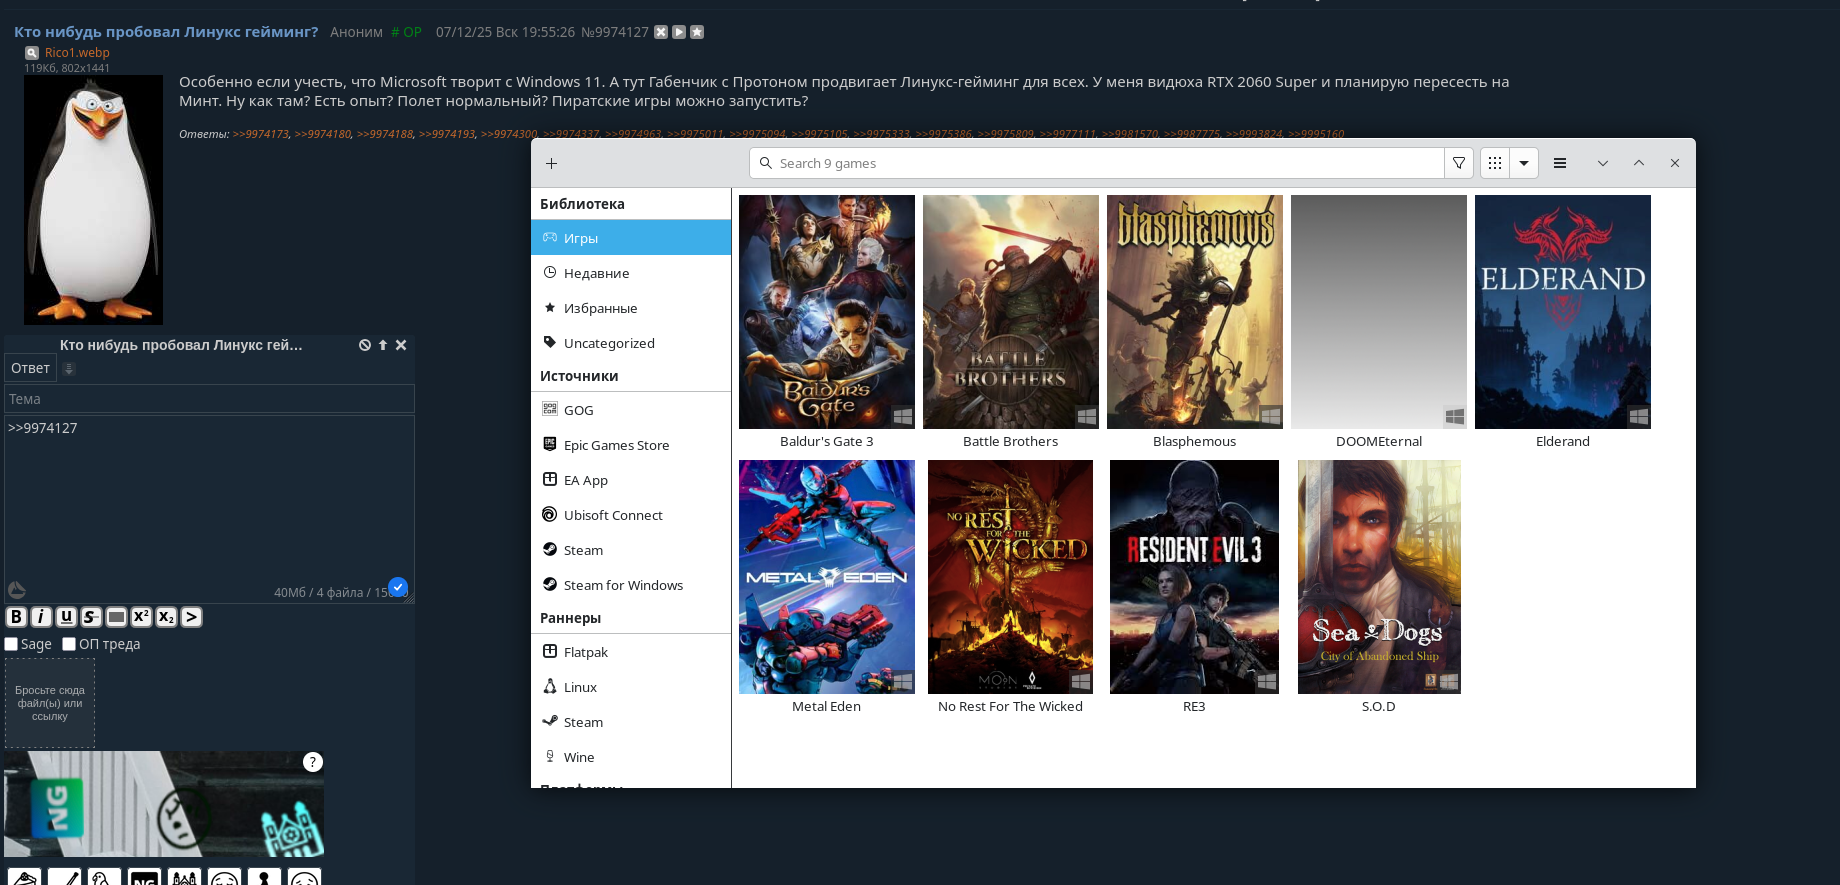
Task: Open Недавние in the Lutris sidebar
Action: (631, 273)
